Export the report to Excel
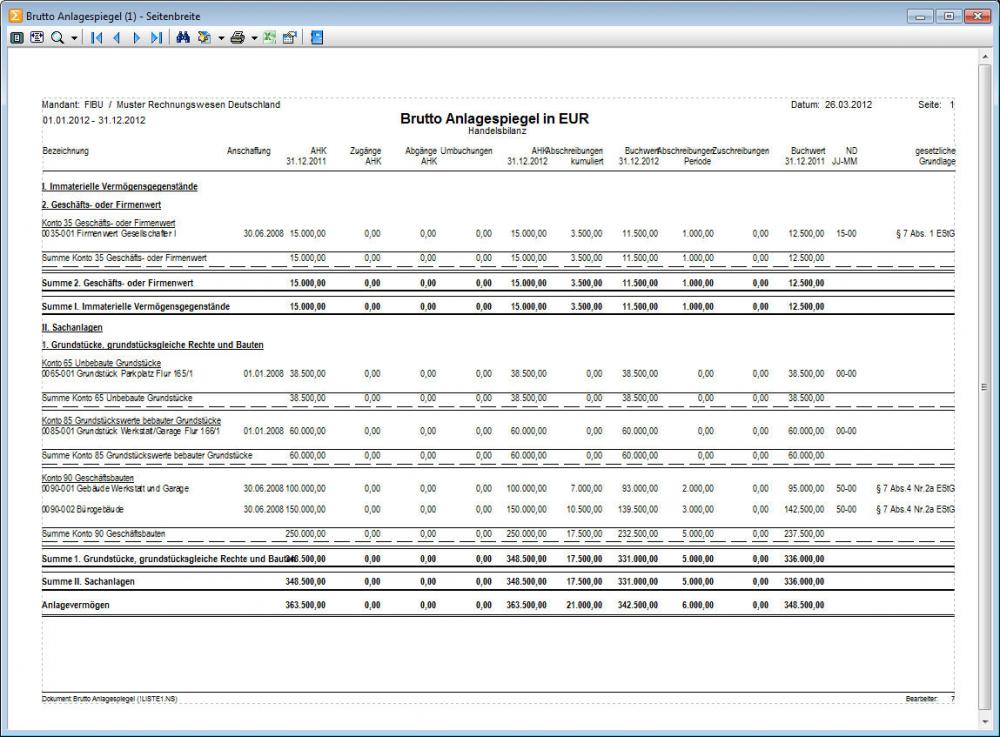Screen dimensions: 1000x737 click(270, 38)
